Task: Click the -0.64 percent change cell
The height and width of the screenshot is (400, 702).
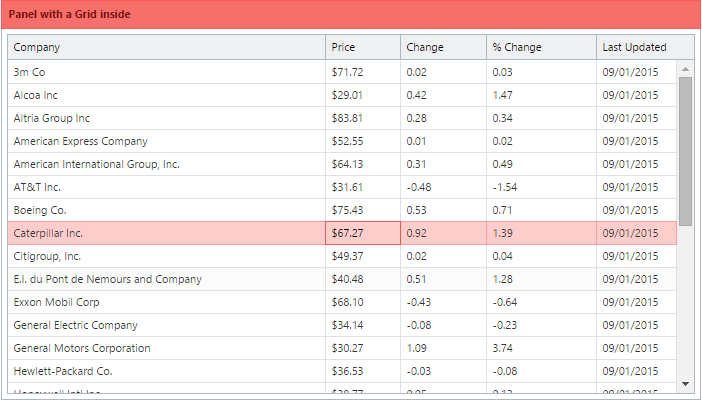Action: 542,302
